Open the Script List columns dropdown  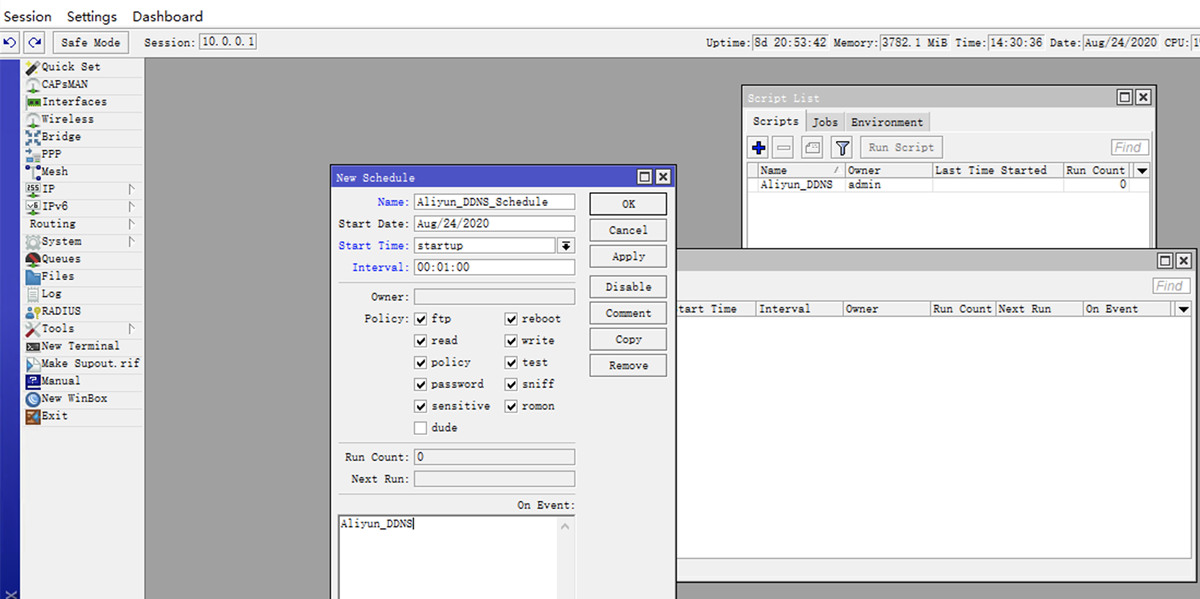[x=1142, y=171]
